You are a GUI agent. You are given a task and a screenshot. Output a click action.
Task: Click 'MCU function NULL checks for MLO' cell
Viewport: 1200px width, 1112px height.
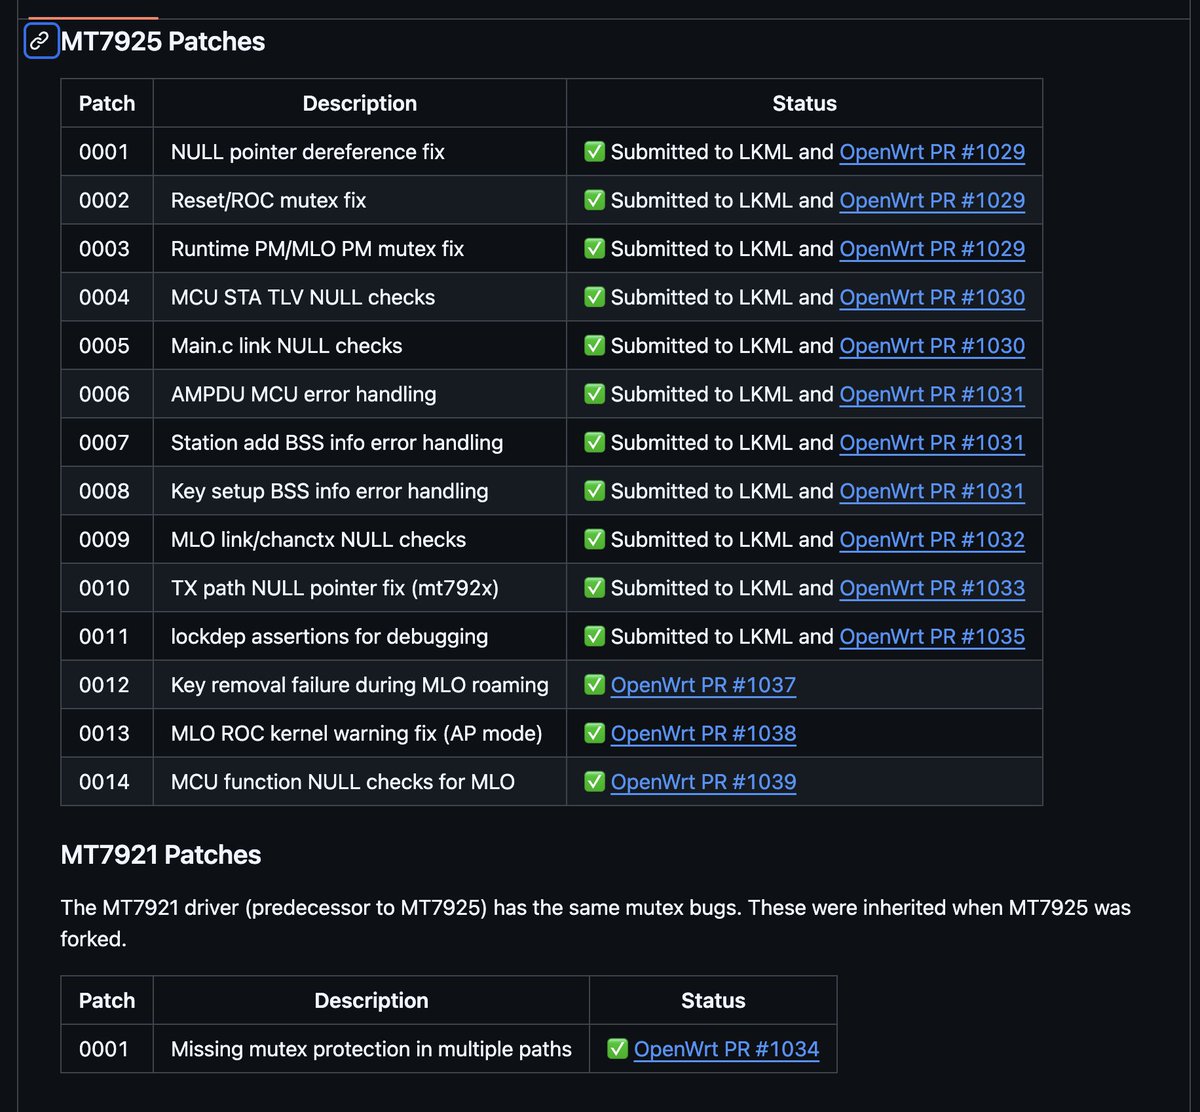click(x=360, y=782)
